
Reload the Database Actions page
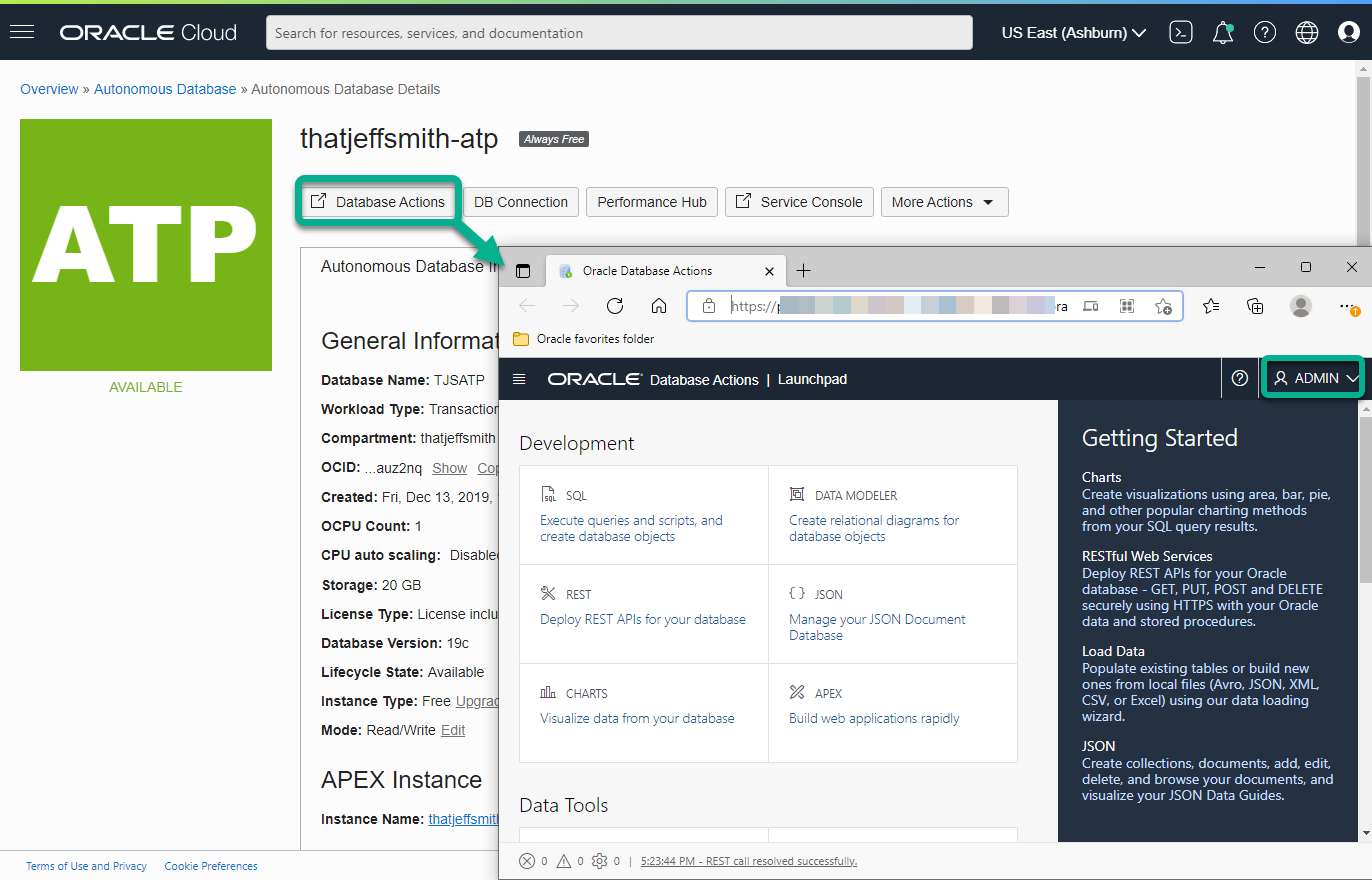pos(615,306)
